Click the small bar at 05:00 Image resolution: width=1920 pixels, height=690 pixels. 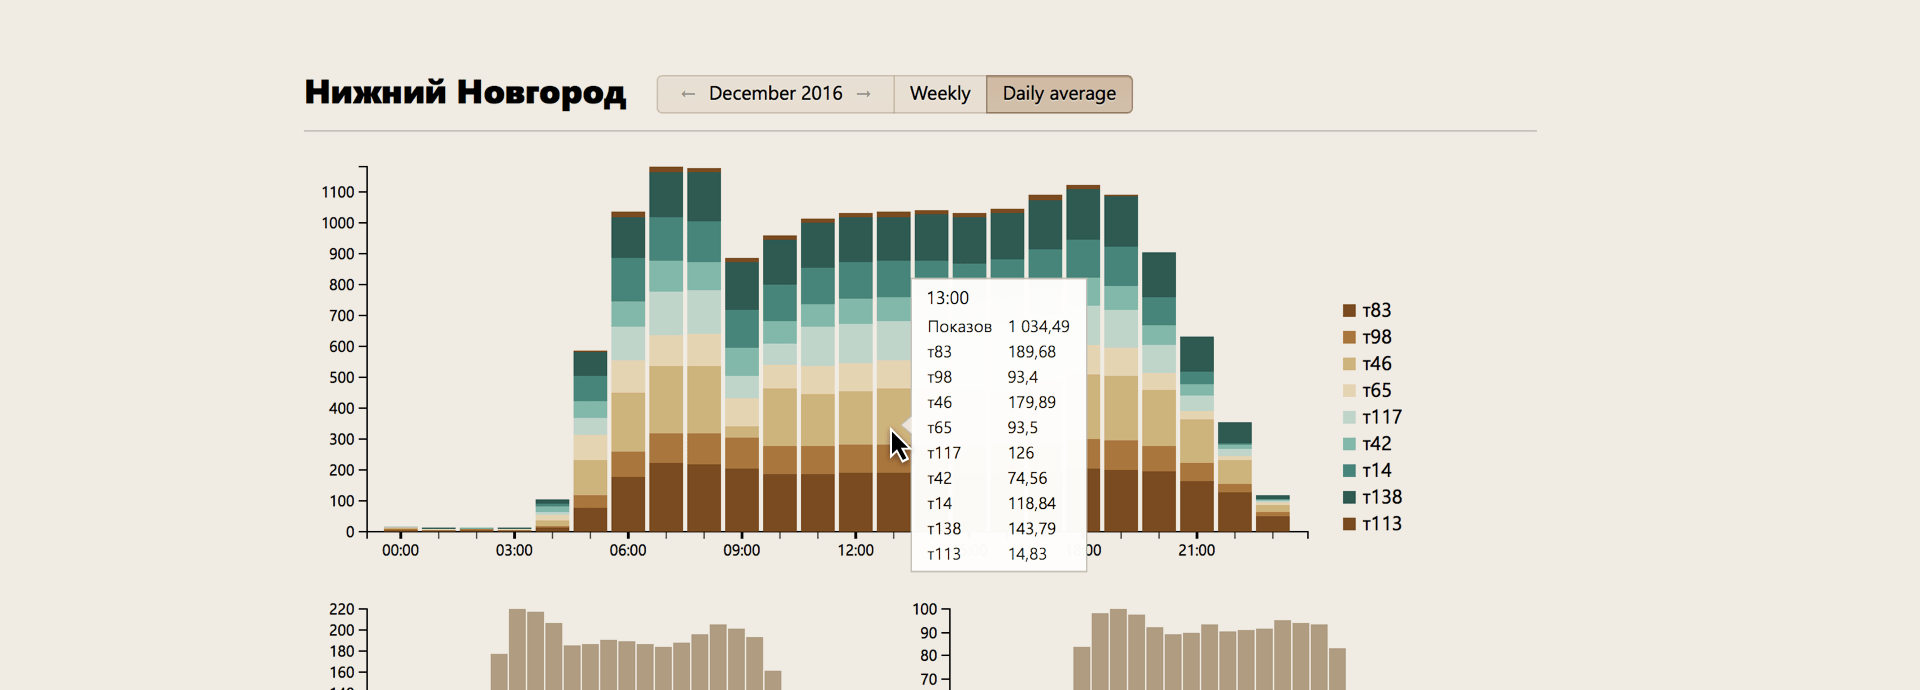pos(590,450)
